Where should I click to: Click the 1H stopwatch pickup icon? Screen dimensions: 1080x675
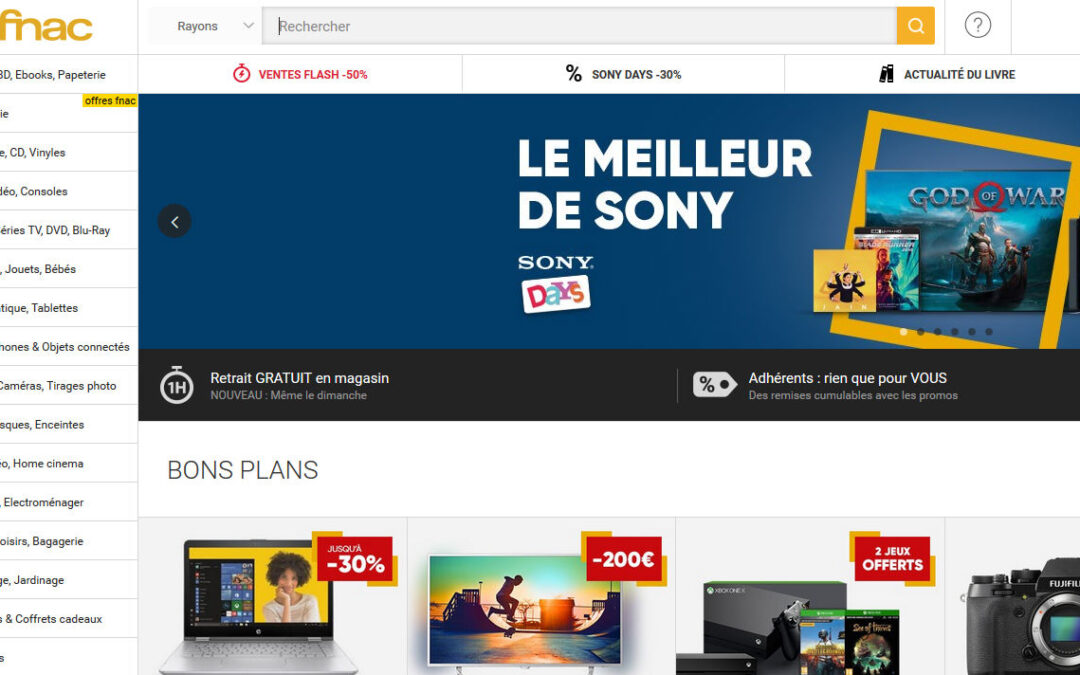[176, 385]
